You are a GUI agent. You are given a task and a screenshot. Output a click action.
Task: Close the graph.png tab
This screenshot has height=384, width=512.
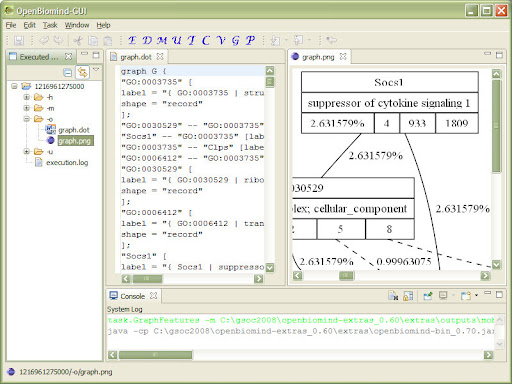343,57
